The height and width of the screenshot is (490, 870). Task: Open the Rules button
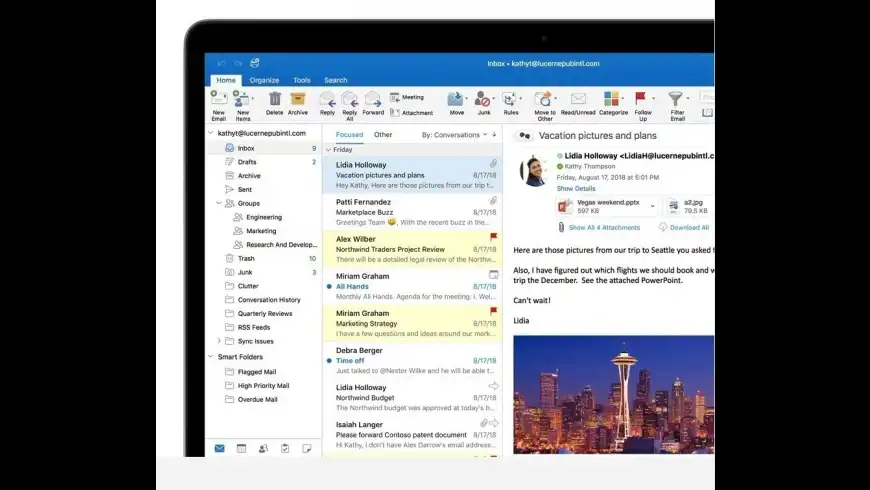tap(510, 103)
